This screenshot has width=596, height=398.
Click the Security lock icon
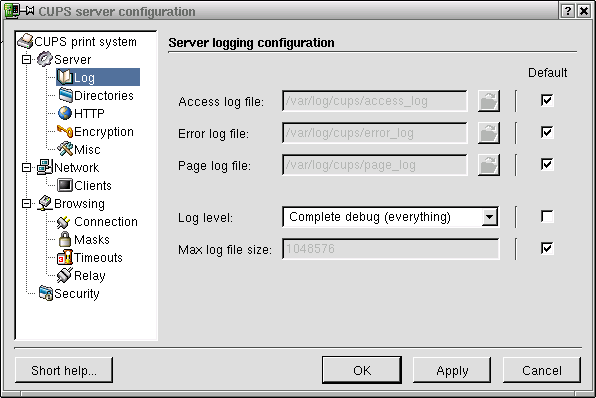(x=46, y=293)
